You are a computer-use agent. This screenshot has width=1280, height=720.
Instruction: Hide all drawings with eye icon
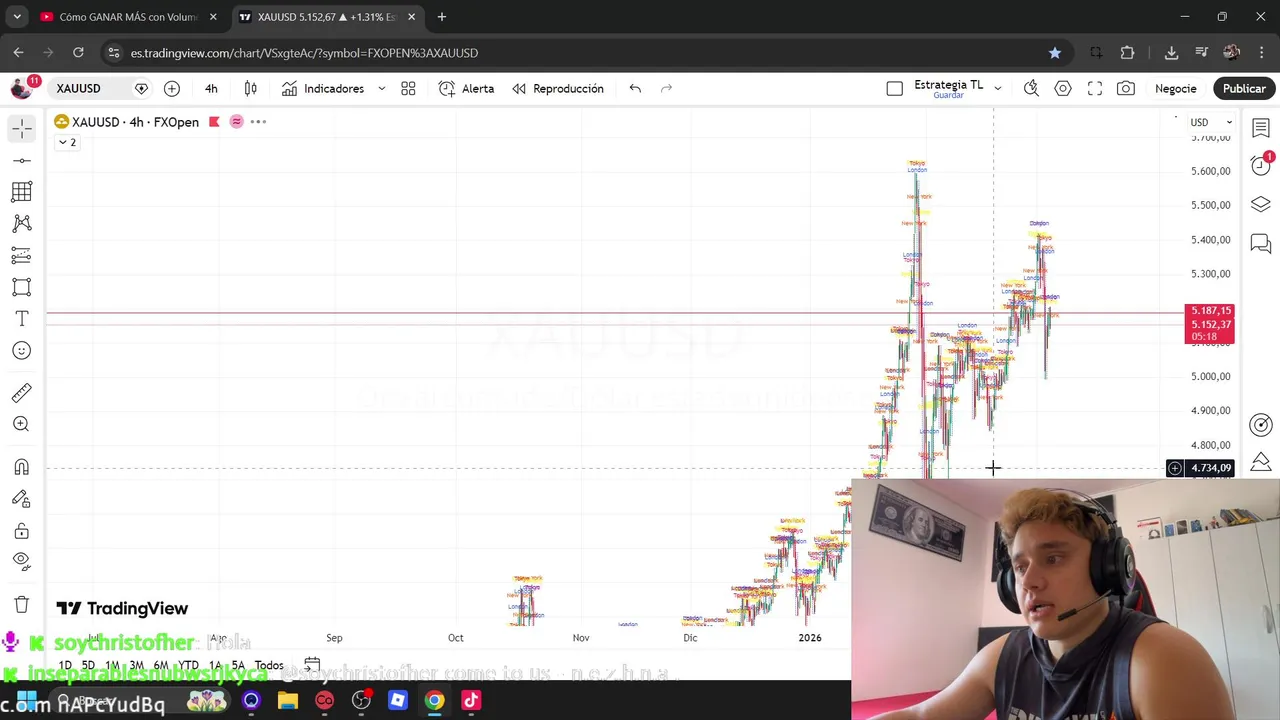21,562
